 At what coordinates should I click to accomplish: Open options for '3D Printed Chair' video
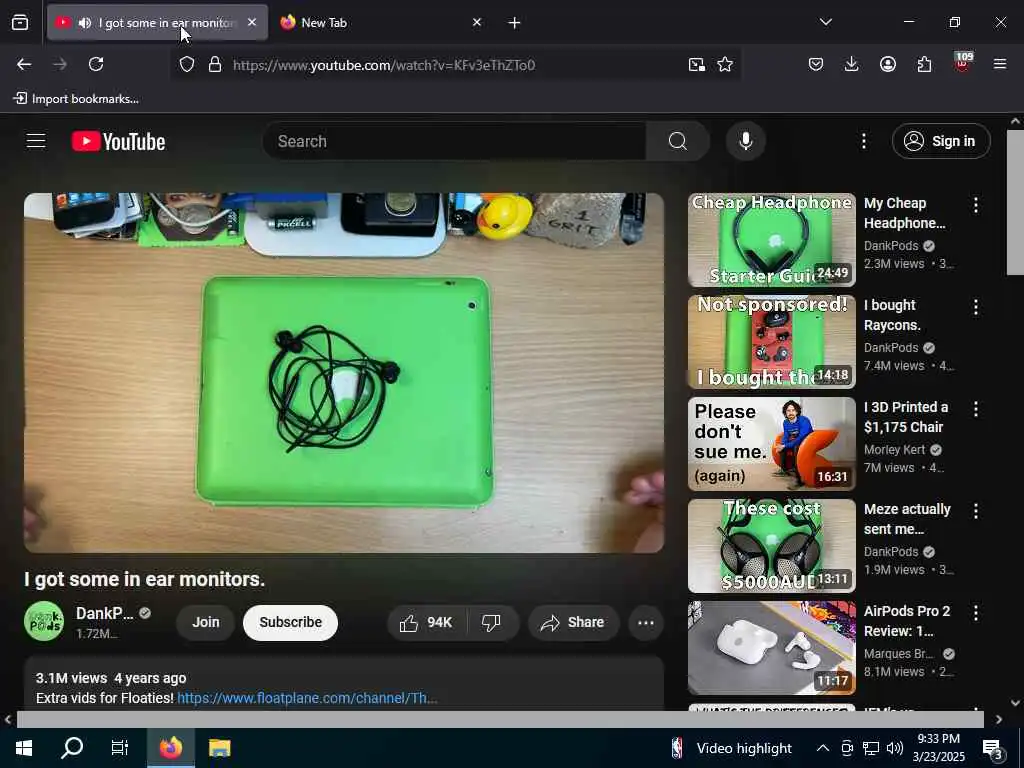tap(976, 409)
